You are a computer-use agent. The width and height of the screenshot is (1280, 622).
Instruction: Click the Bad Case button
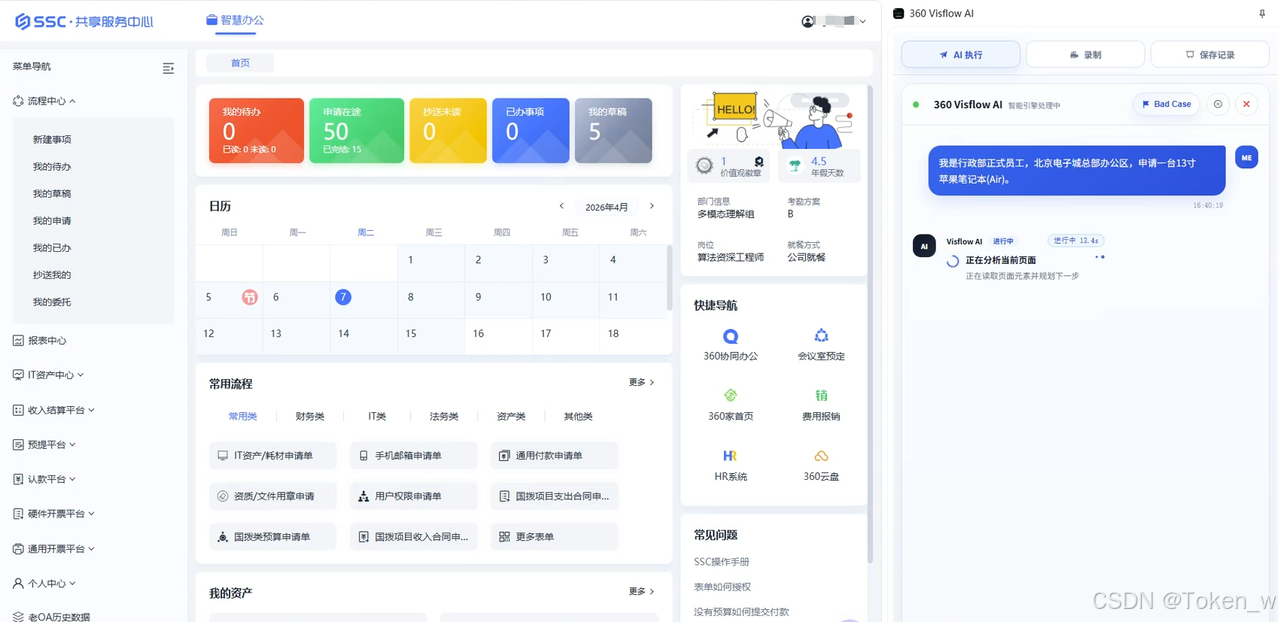point(1166,104)
